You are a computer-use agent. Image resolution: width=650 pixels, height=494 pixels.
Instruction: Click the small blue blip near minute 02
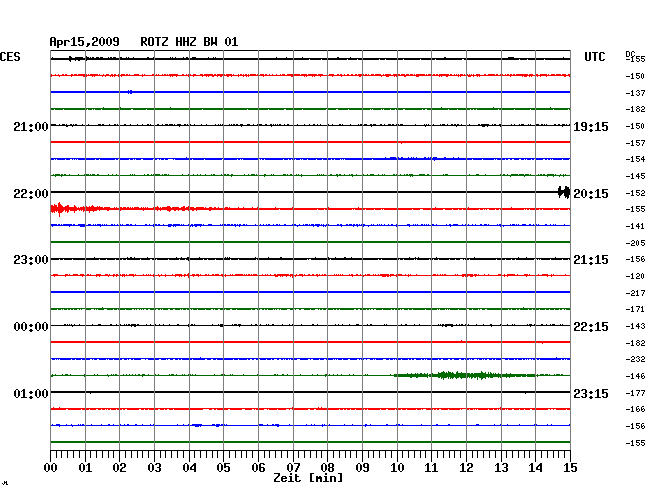coord(130,92)
